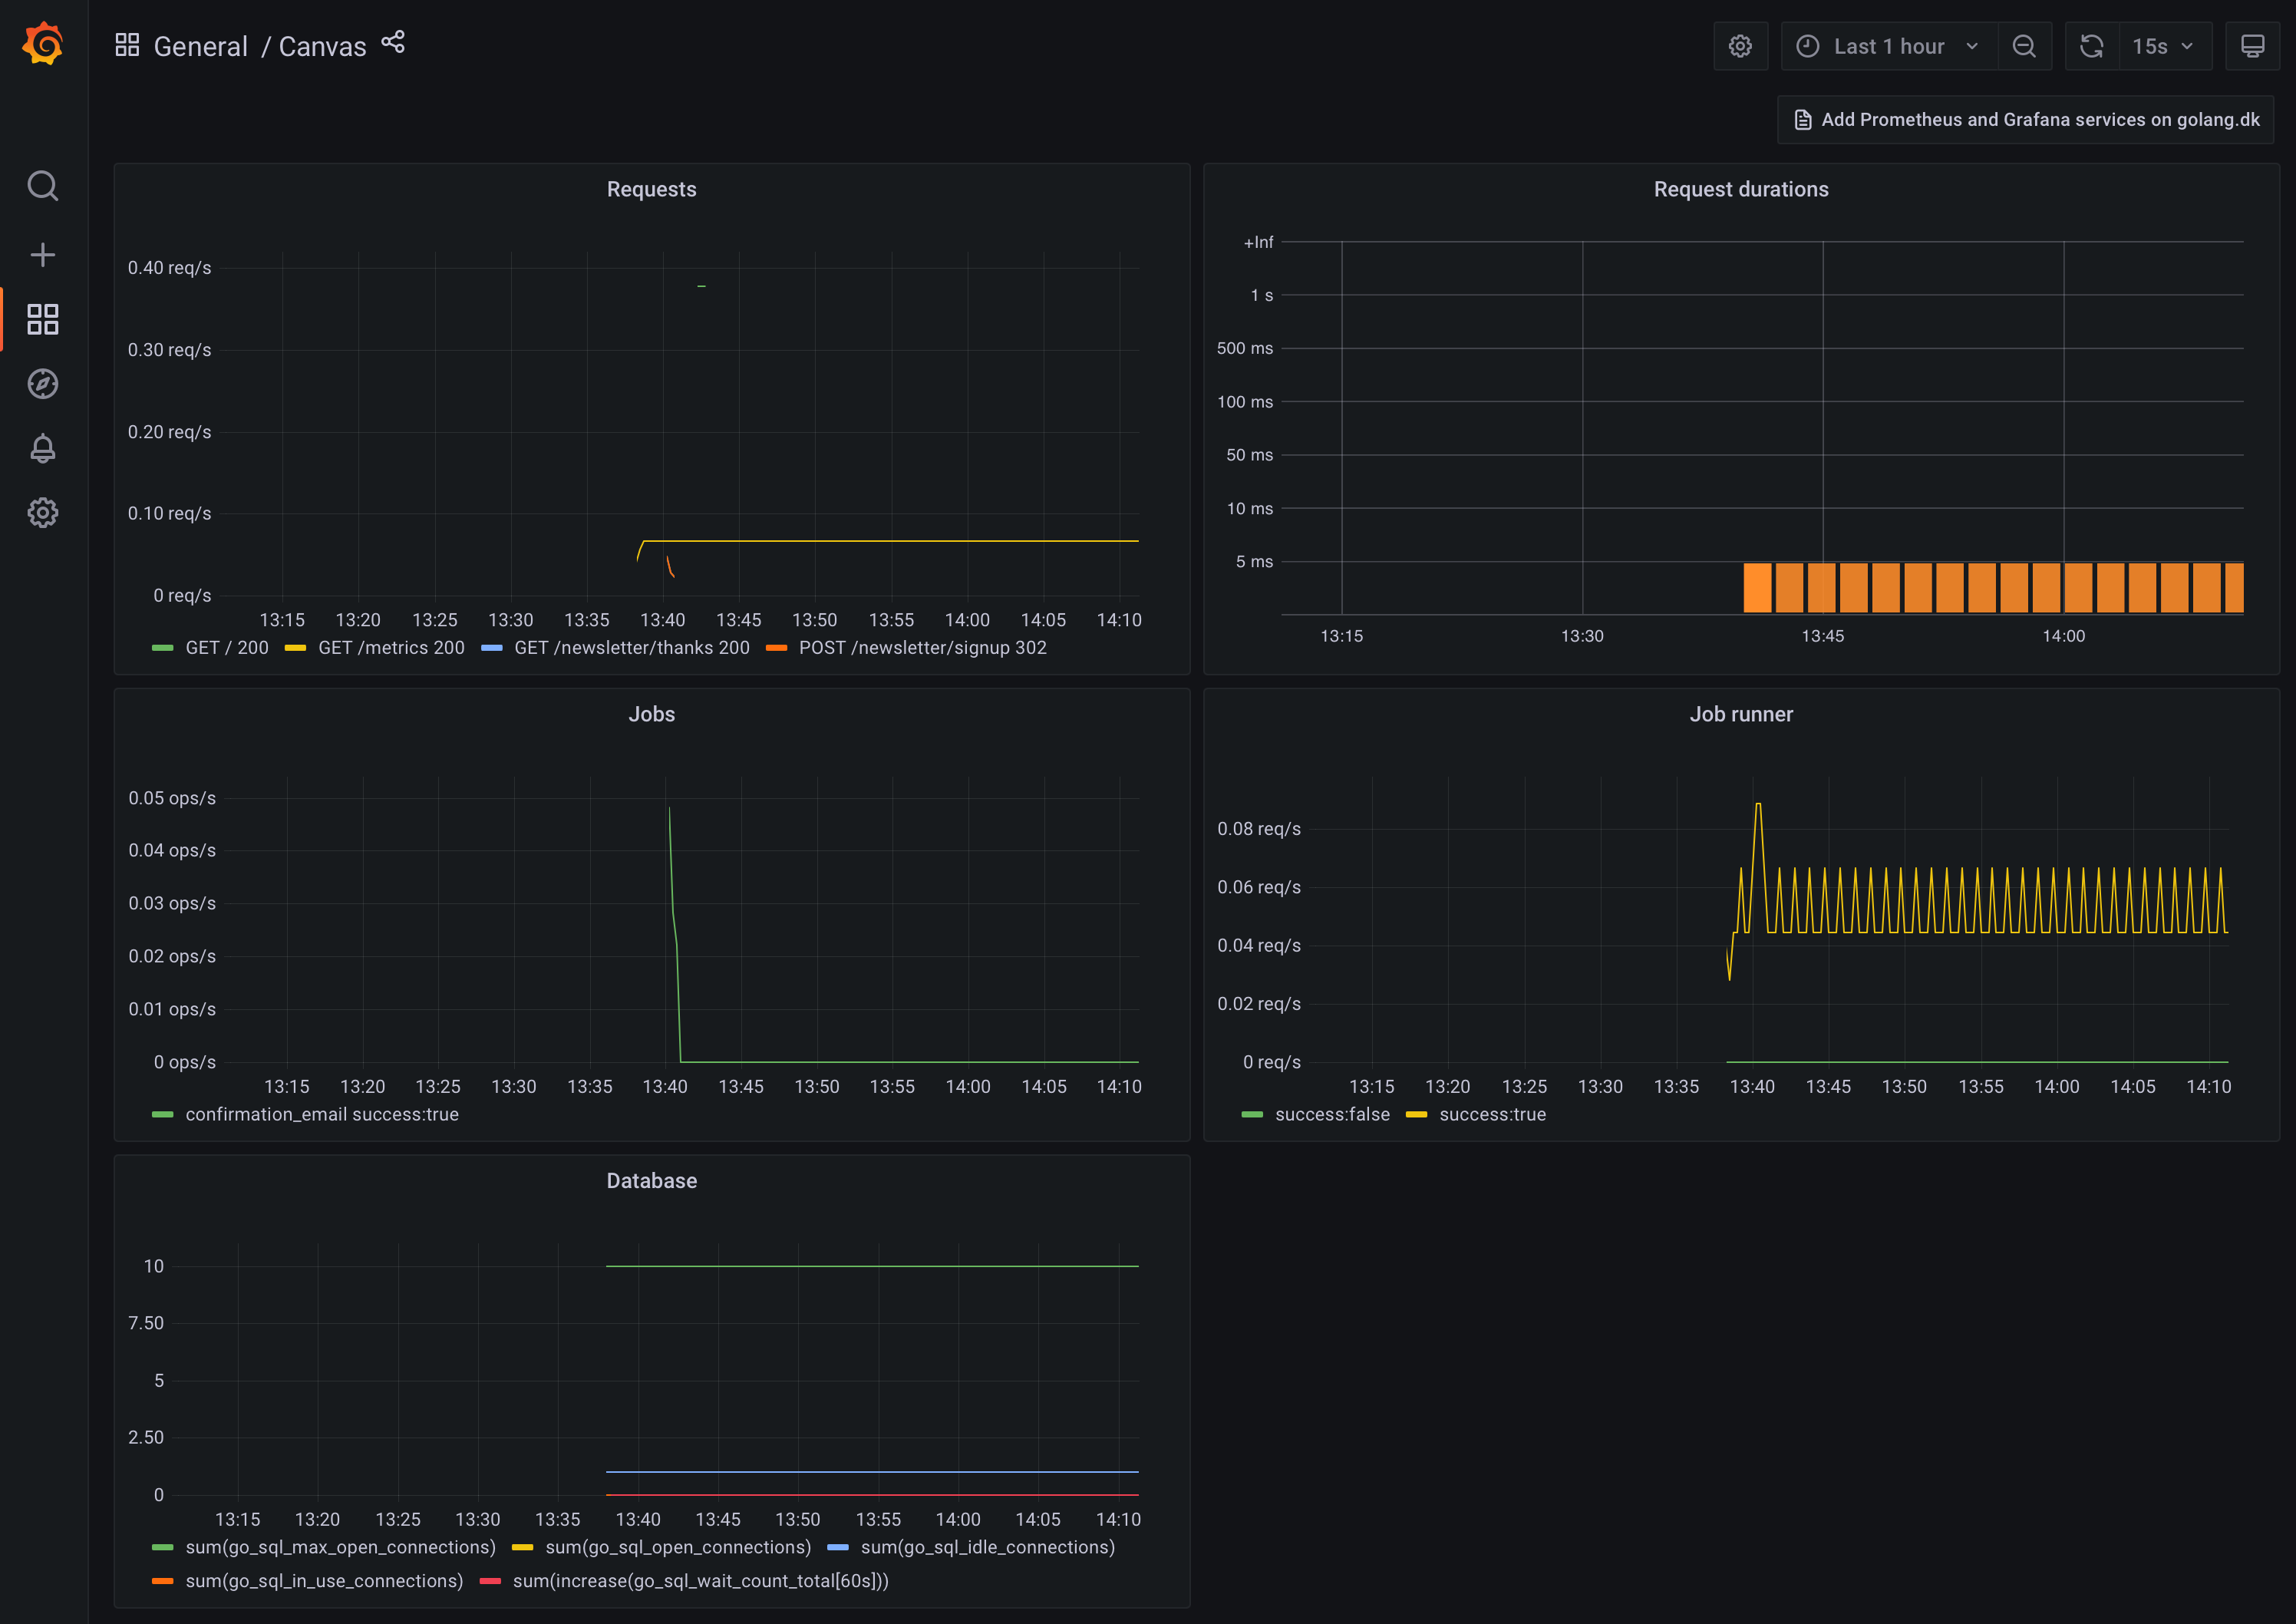Open the Requests panel title menu
The width and height of the screenshot is (2296, 1624).
[x=651, y=188]
